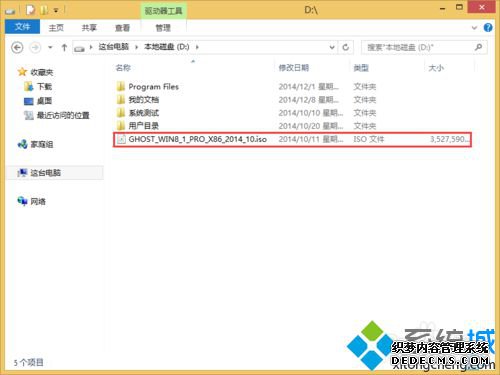The width and height of the screenshot is (500, 375).
Task: Select 网络 in the navigation pane
Action: coord(32,201)
